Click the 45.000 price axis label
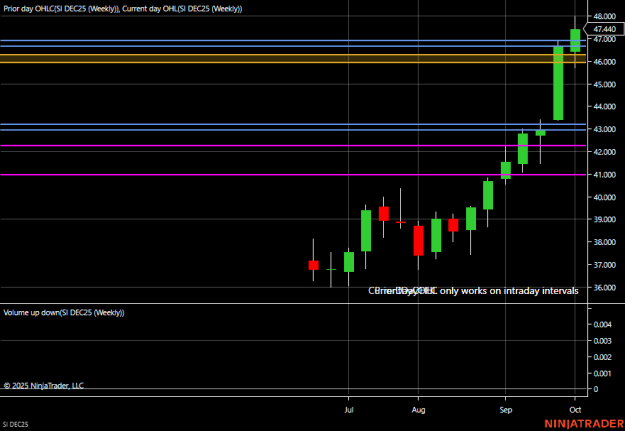This screenshot has width=625, height=431. 604,85
